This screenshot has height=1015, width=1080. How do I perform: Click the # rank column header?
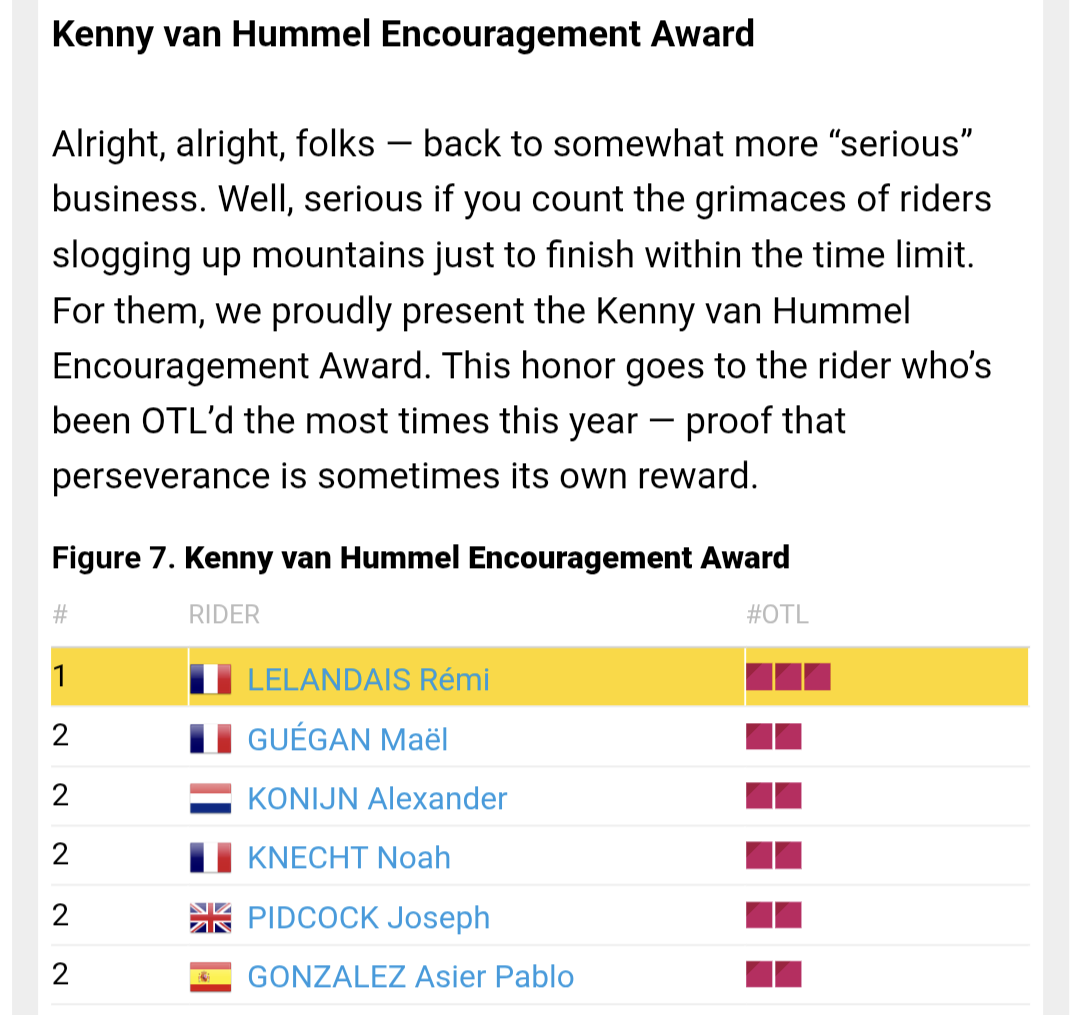click(59, 615)
